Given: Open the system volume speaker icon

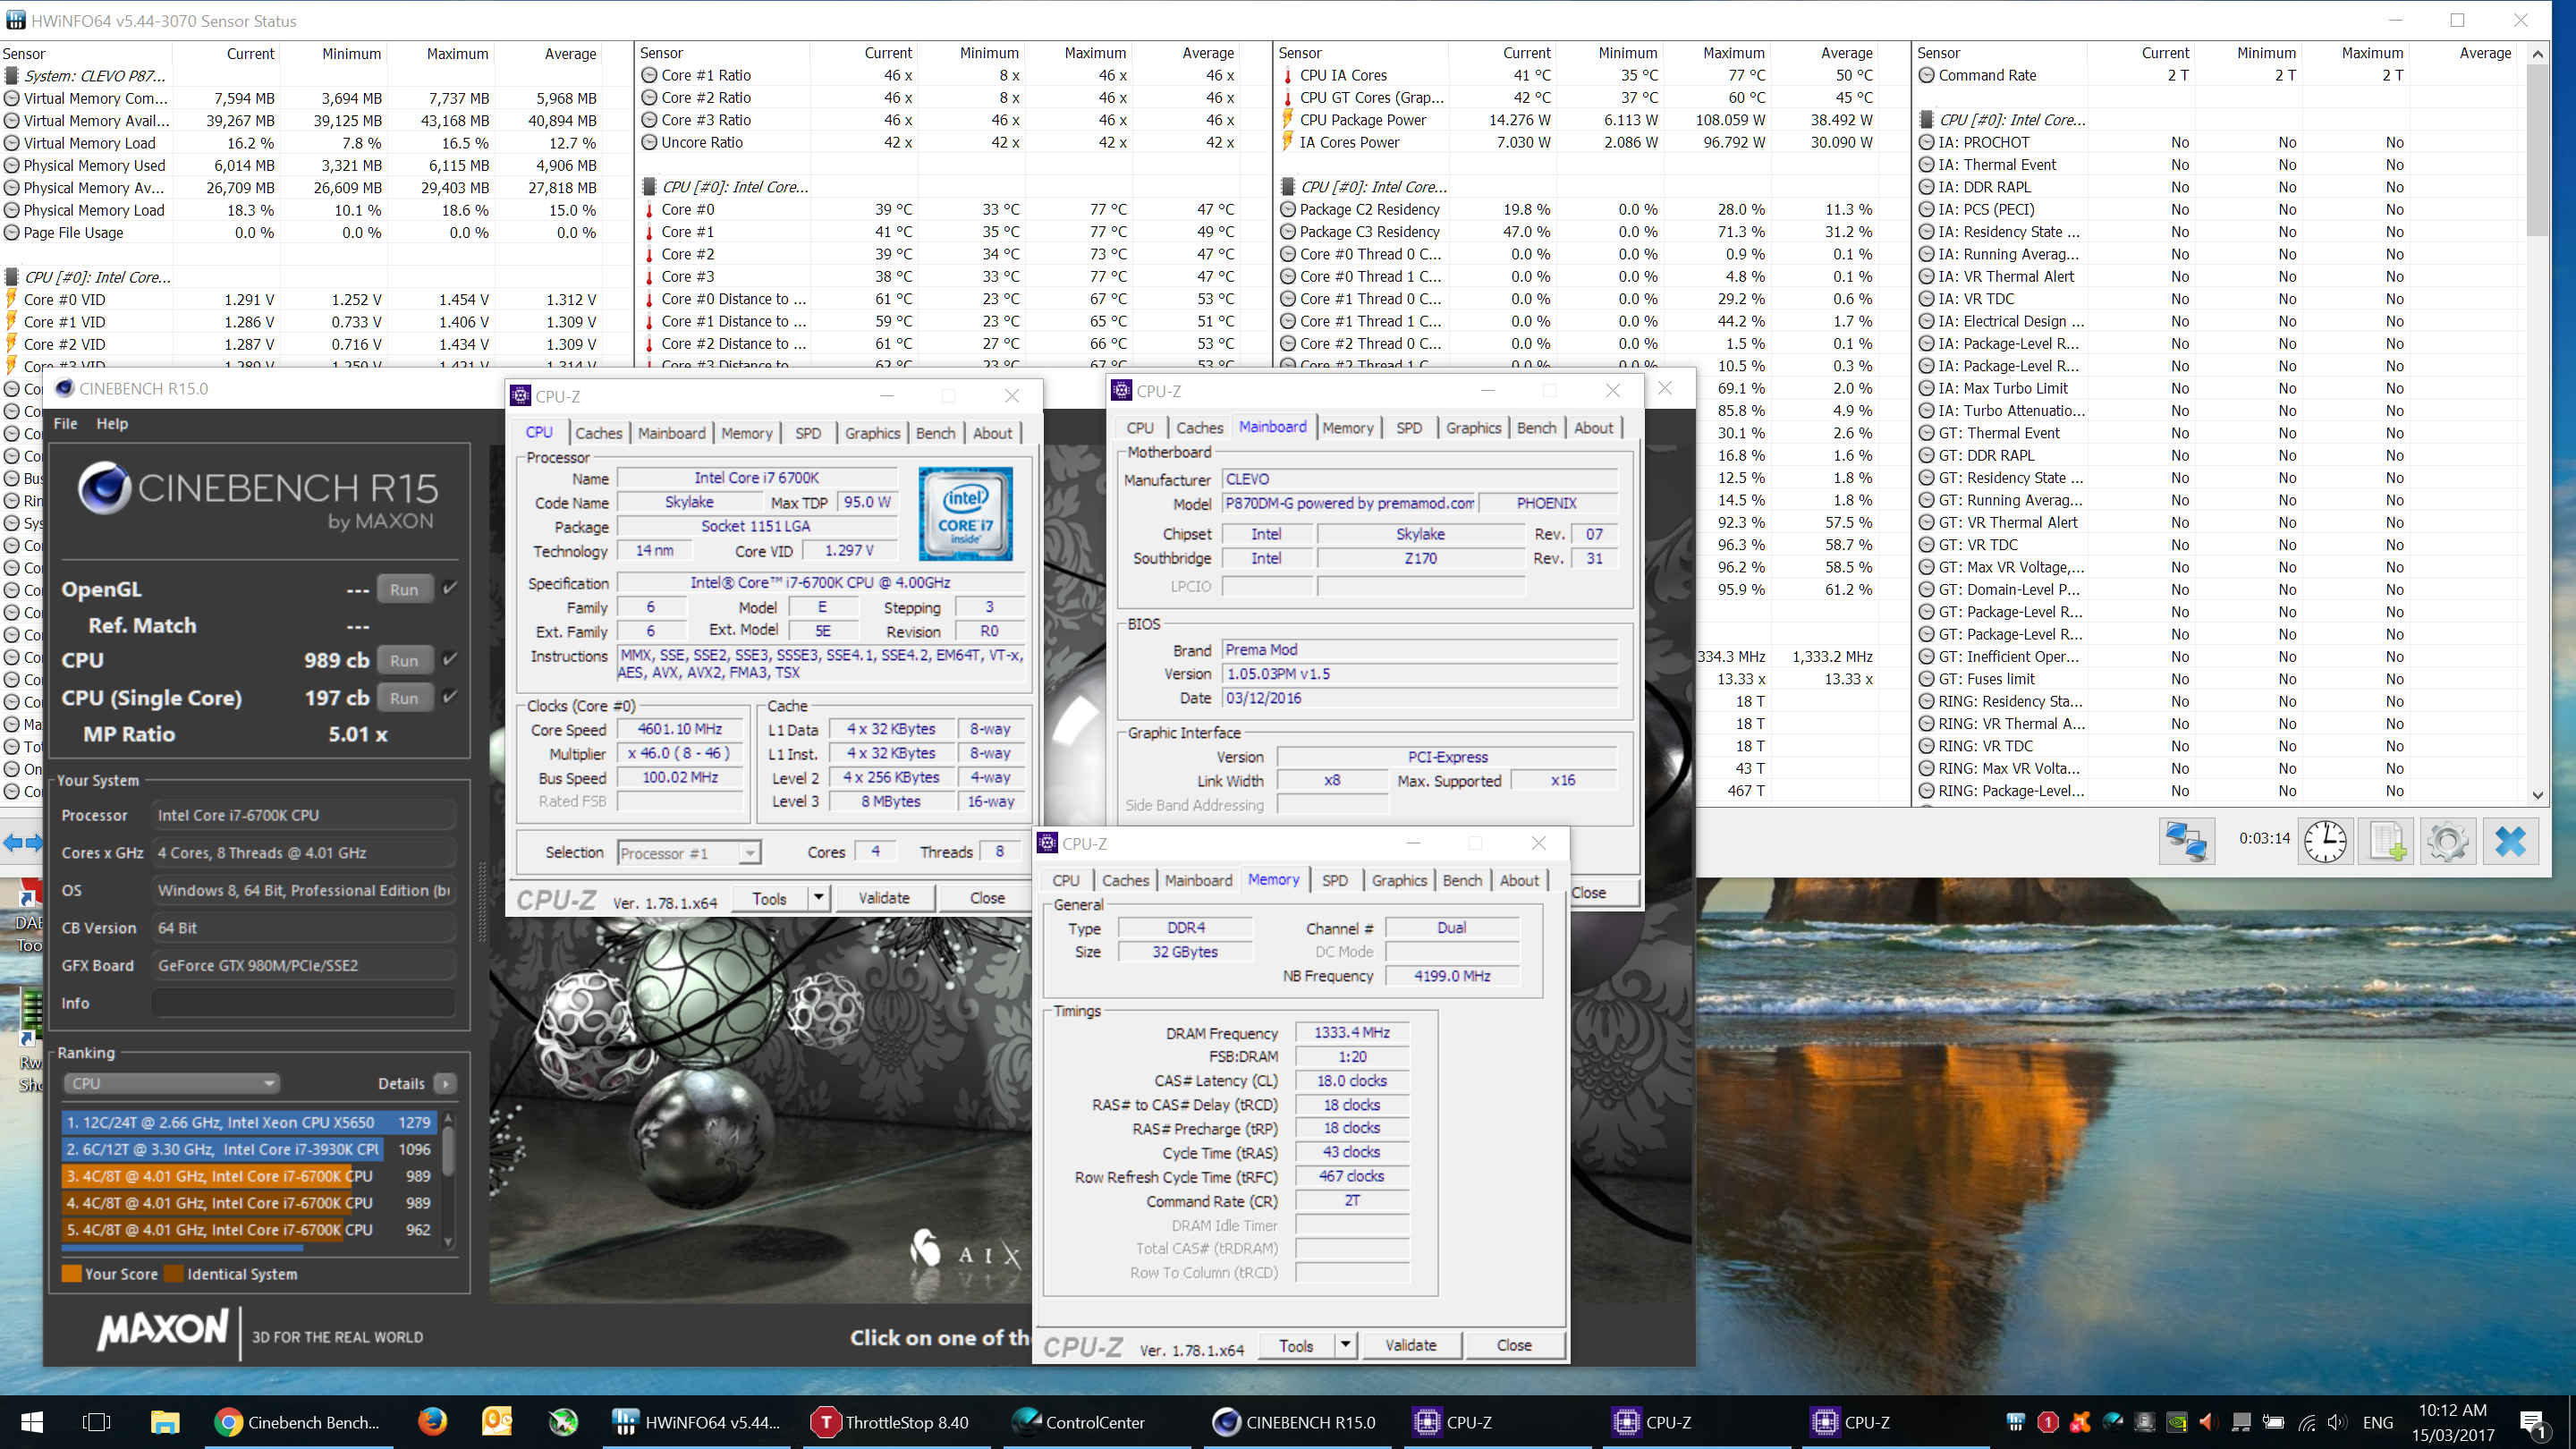Looking at the screenshot, I should pos(2338,1422).
